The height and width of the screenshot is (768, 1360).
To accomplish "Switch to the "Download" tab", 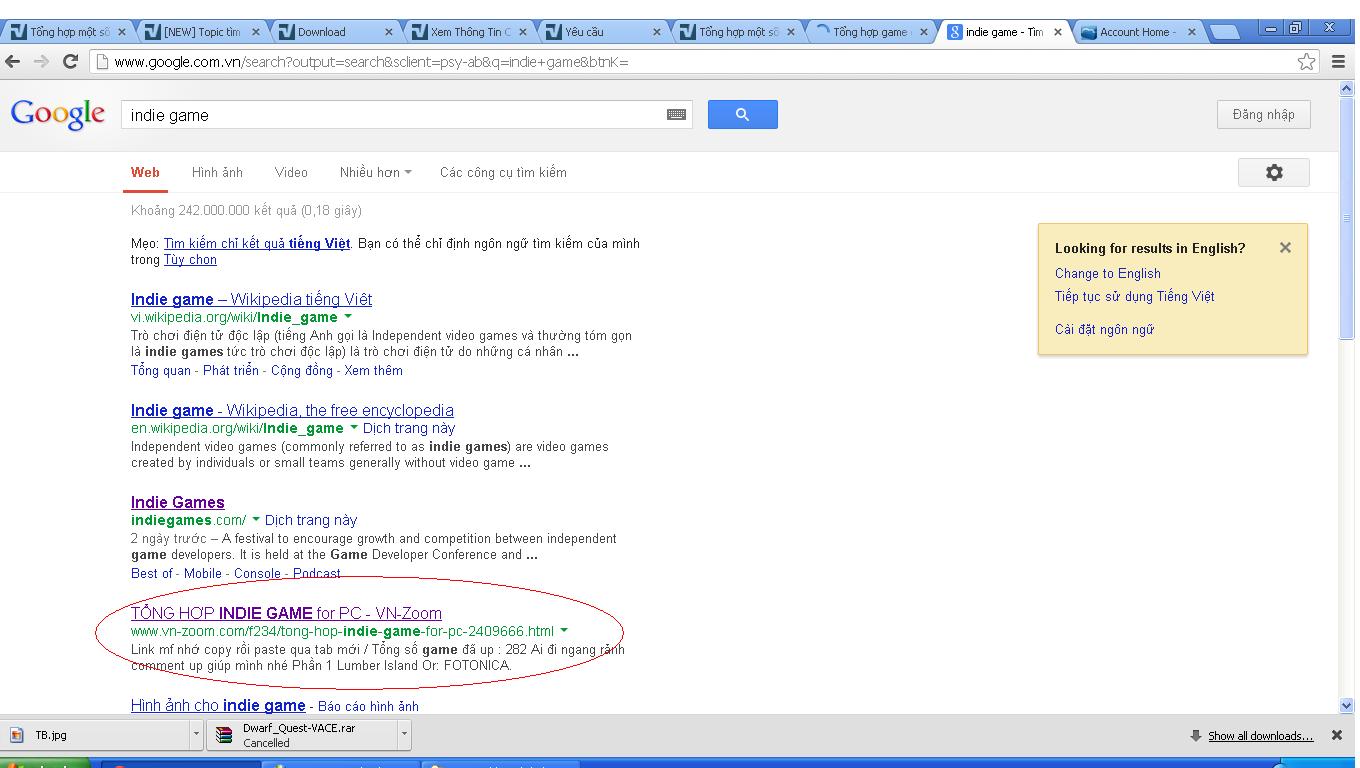I will [335, 32].
